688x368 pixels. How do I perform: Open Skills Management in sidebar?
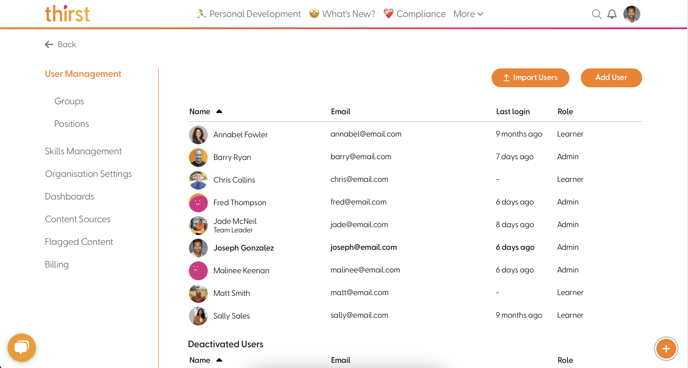(x=83, y=151)
